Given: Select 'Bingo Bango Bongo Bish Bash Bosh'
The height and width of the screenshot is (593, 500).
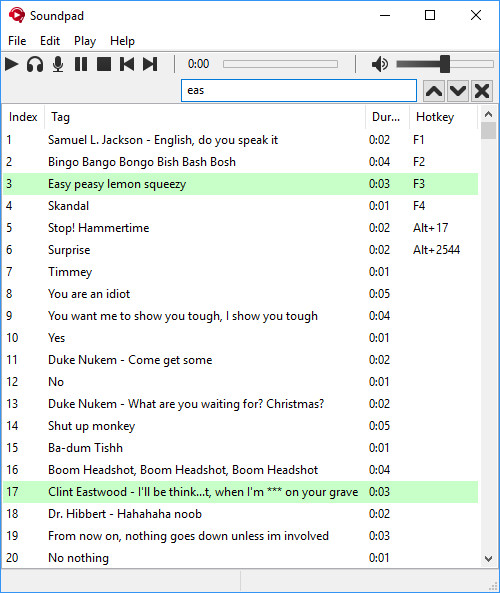Looking at the screenshot, I should coord(241,162).
